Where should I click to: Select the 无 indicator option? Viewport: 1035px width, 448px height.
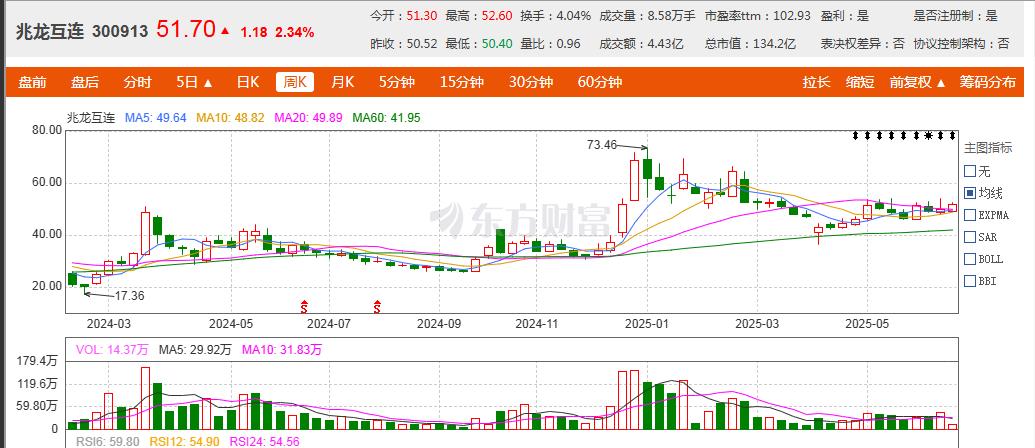970,172
